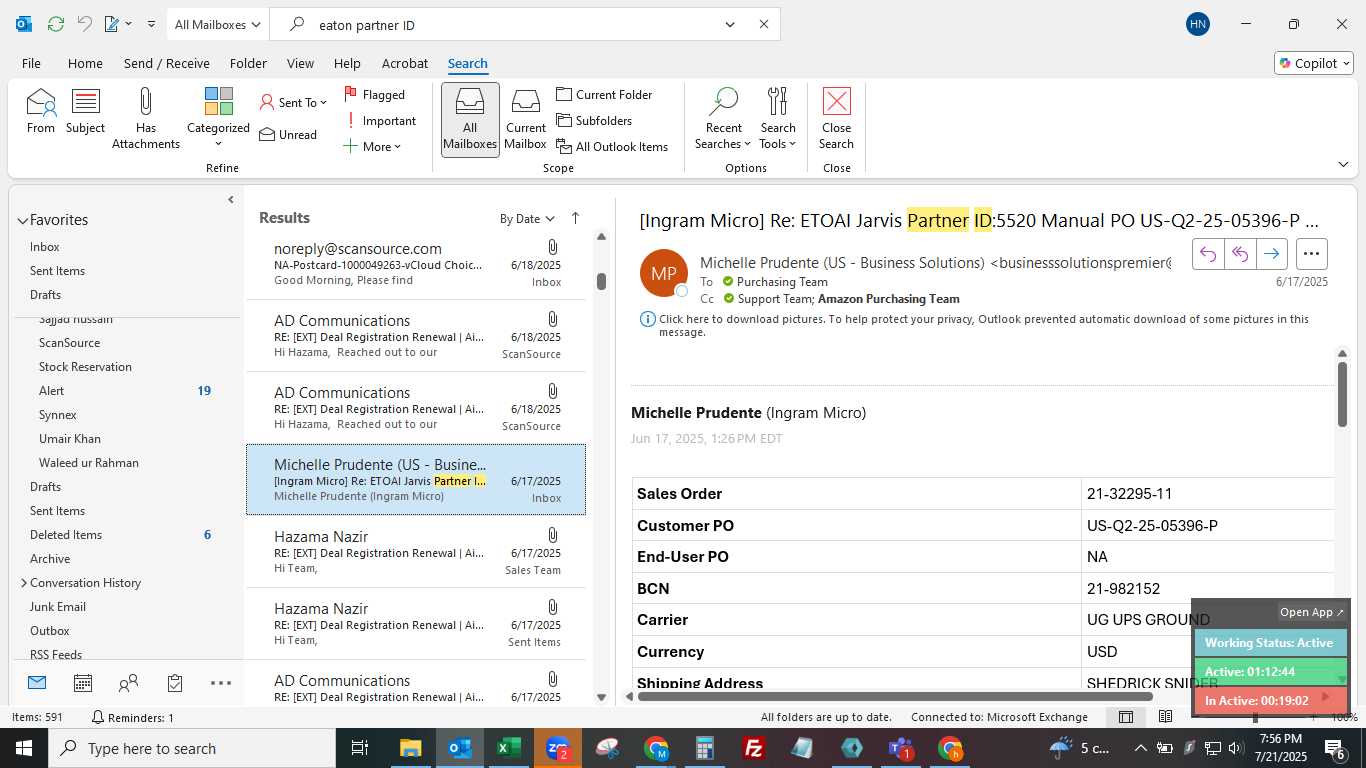
Task: Open Excel from the Windows taskbar
Action: pyautogui.click(x=509, y=748)
